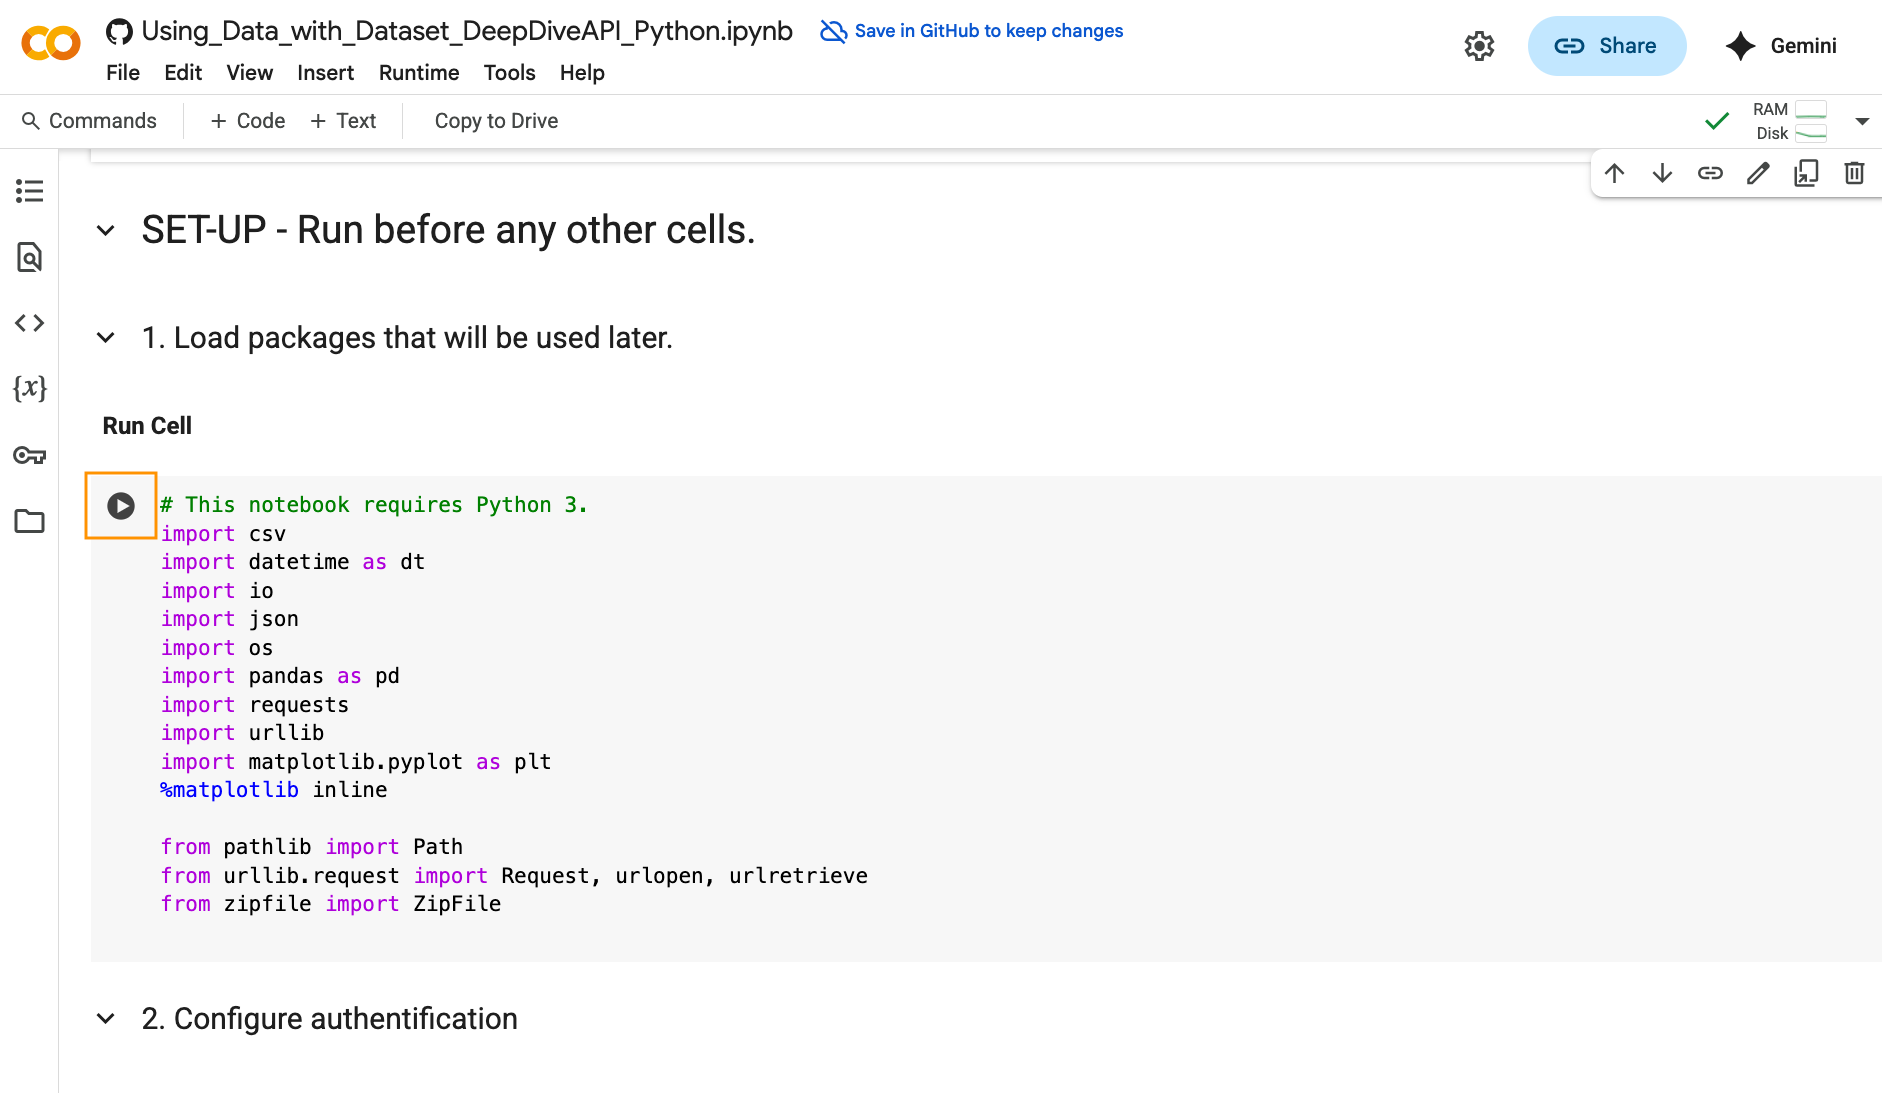This screenshot has height=1093, width=1882.
Task: Collapse the Load packages section
Action: 106,338
